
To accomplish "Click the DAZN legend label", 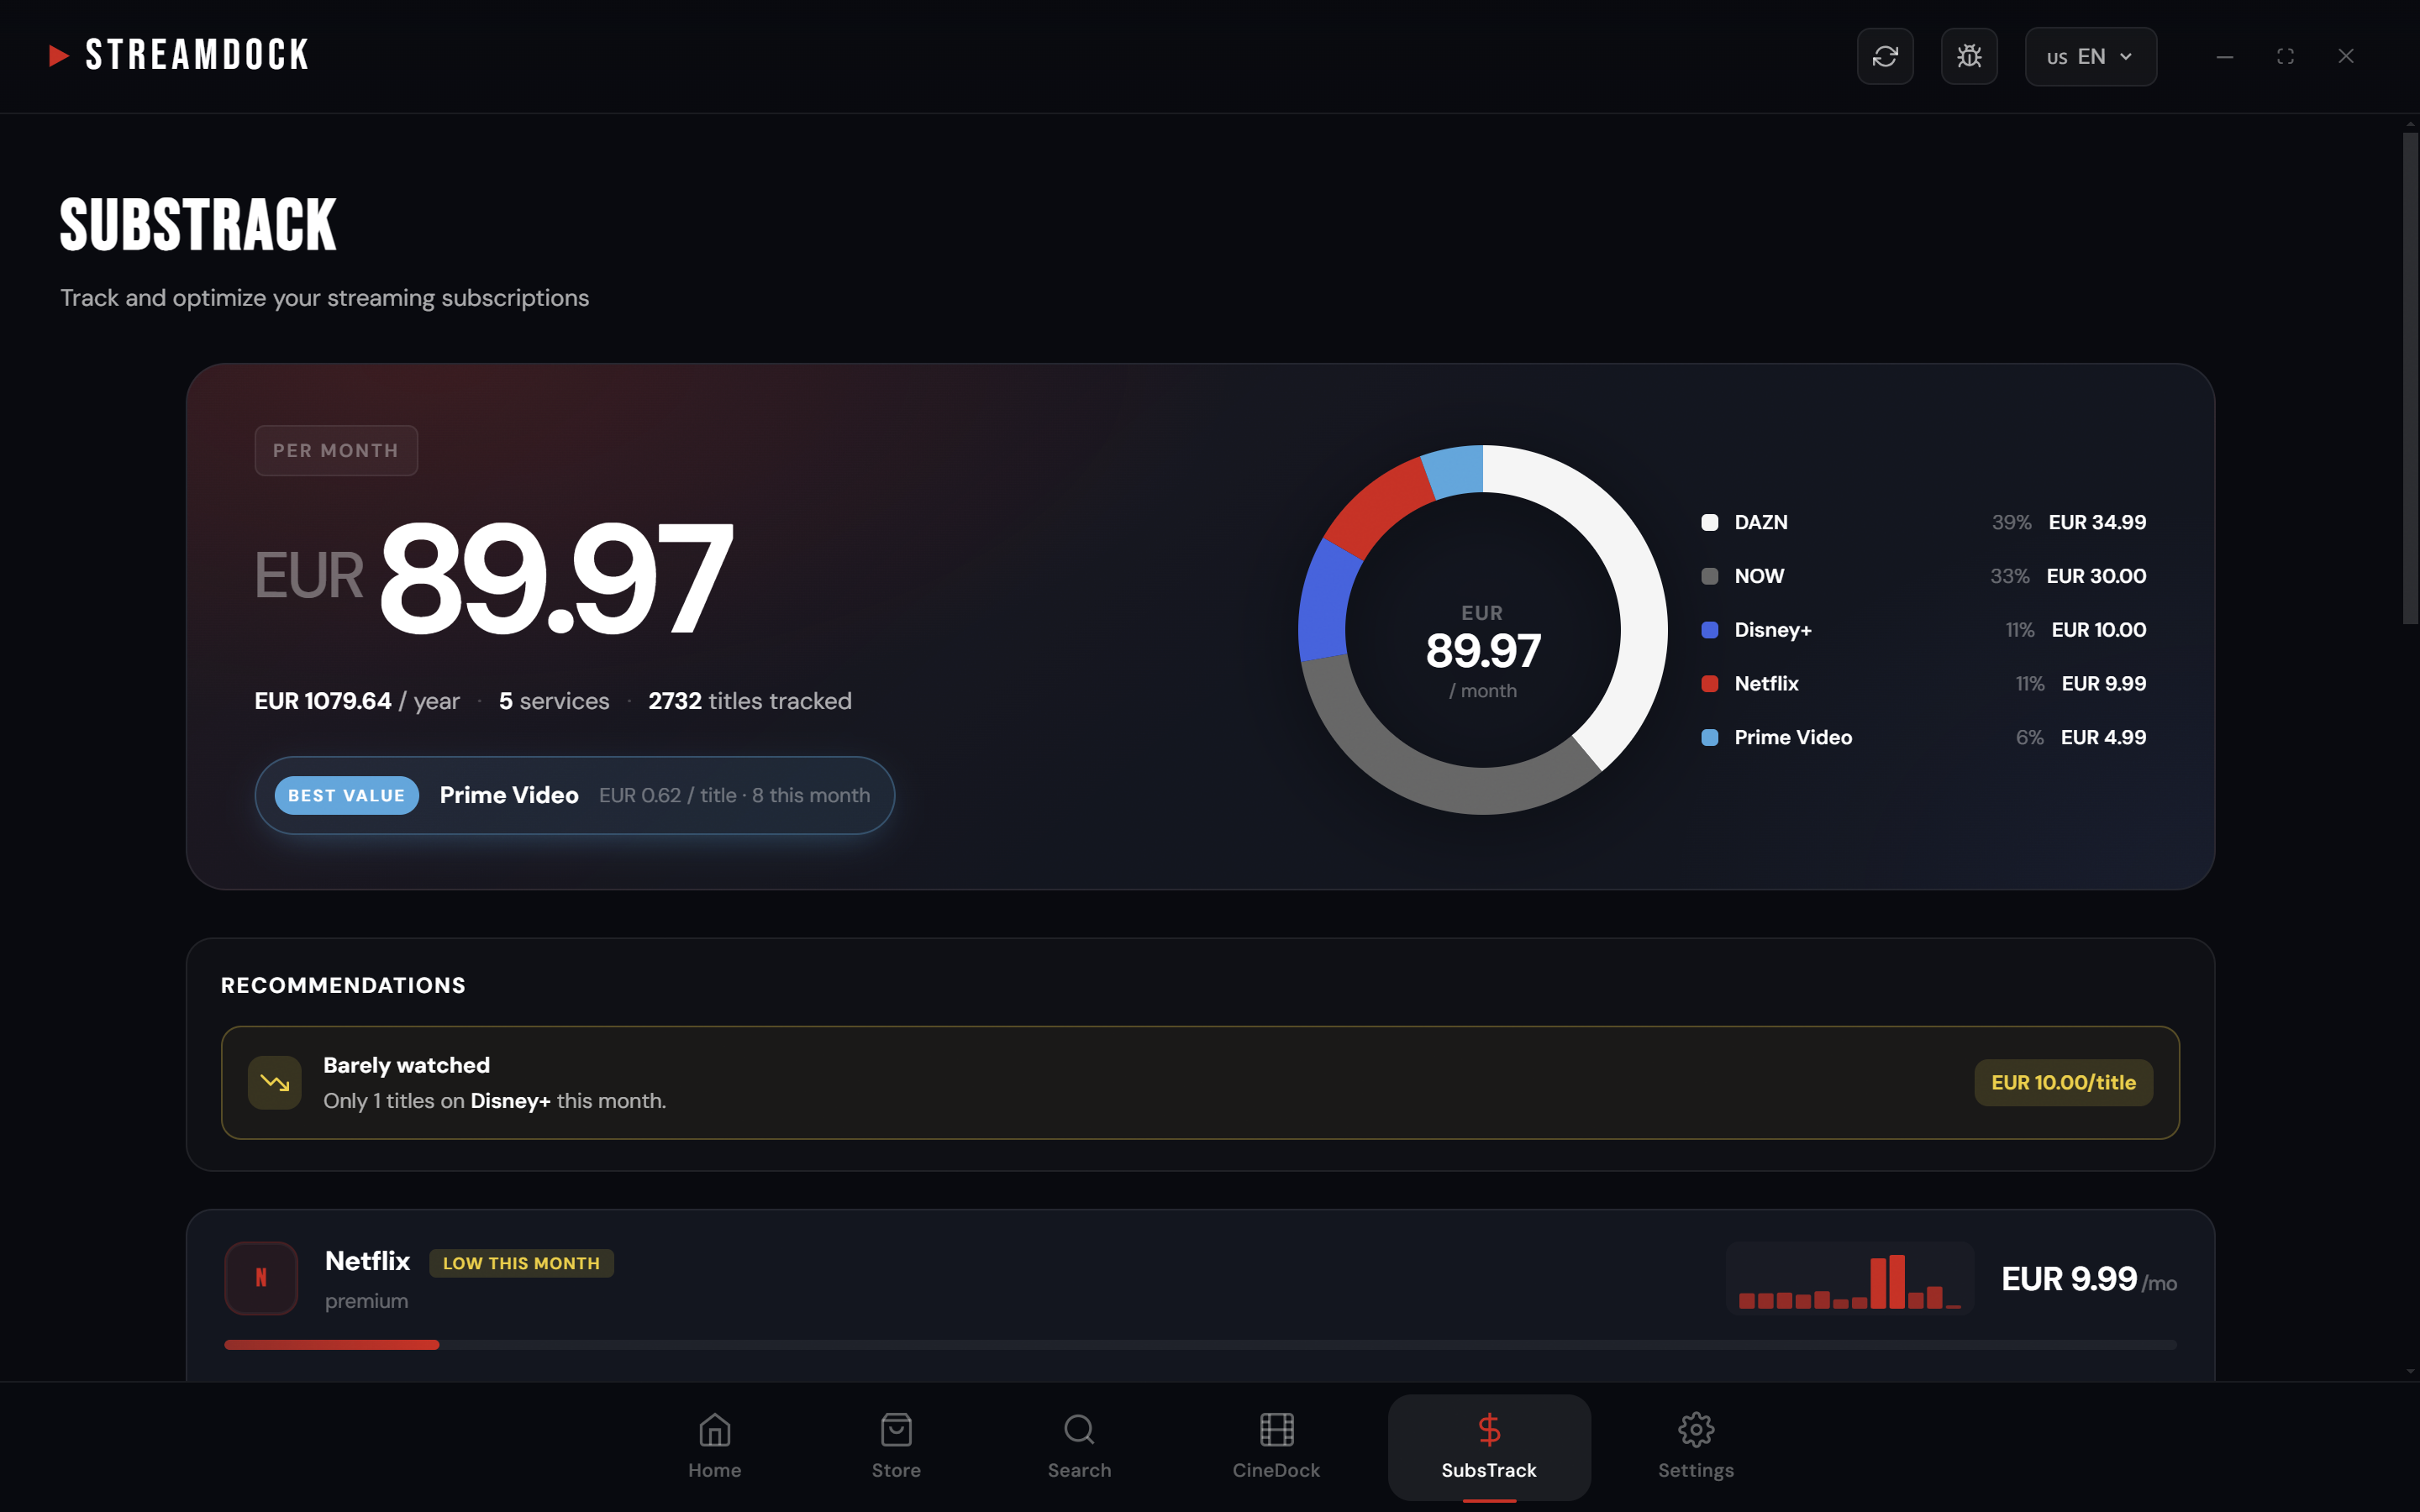I will pyautogui.click(x=1761, y=522).
